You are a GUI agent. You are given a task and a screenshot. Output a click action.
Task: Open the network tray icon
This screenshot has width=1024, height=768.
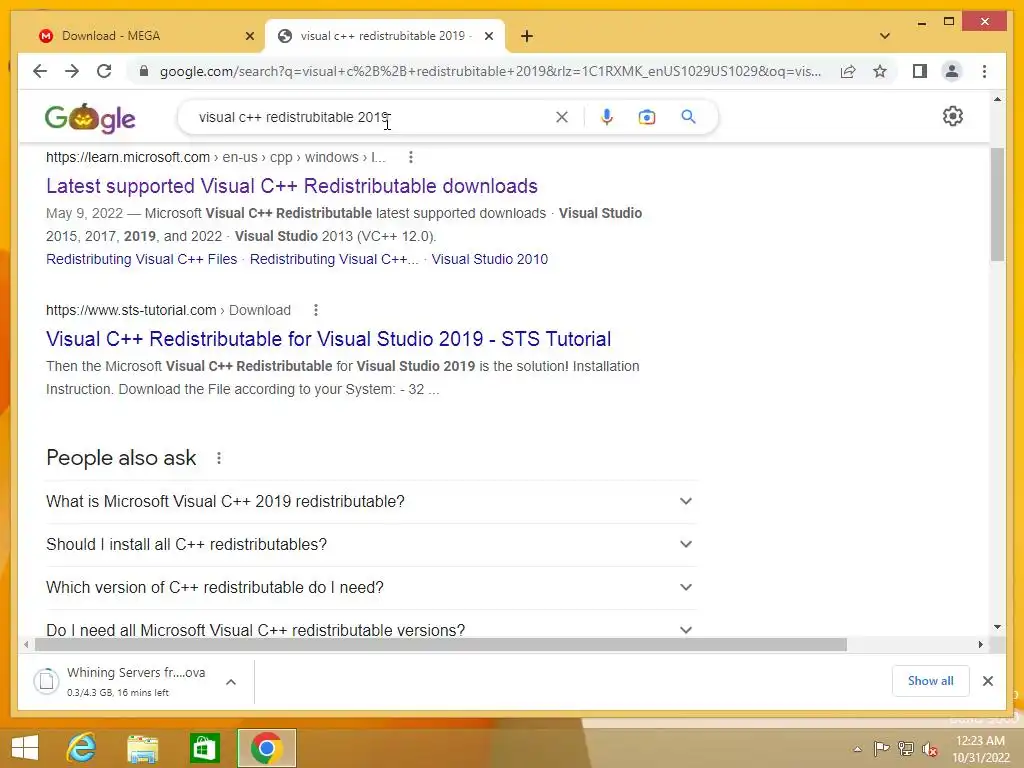pos(905,748)
